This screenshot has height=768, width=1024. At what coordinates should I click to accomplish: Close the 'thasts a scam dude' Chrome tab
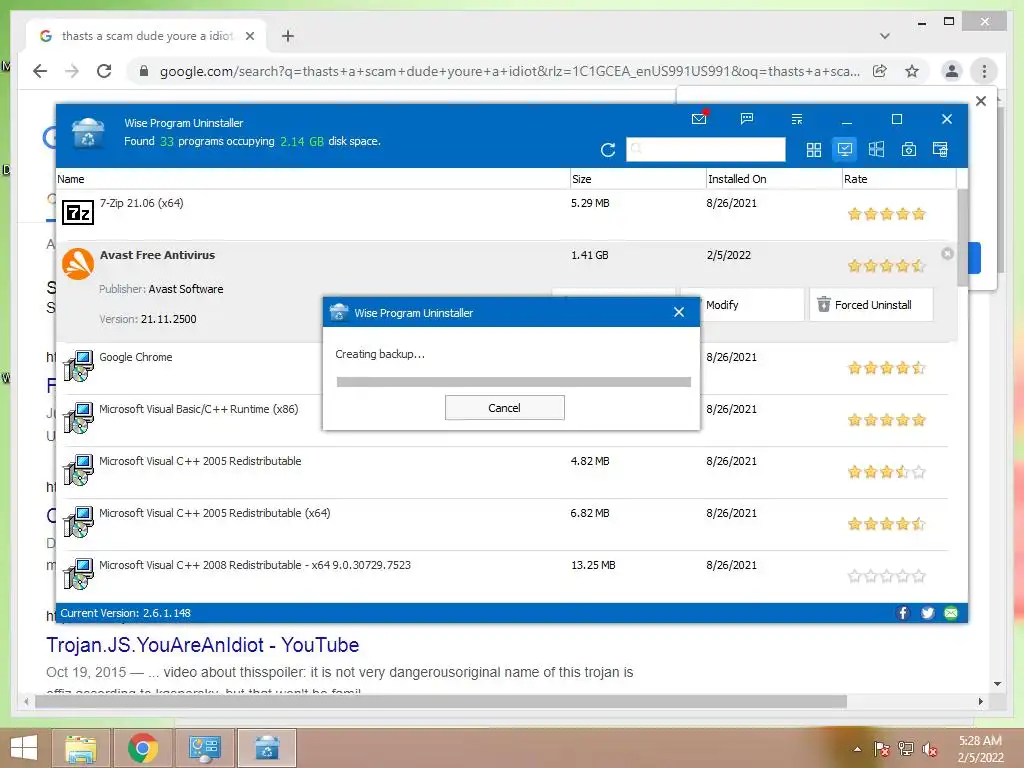[x=249, y=36]
